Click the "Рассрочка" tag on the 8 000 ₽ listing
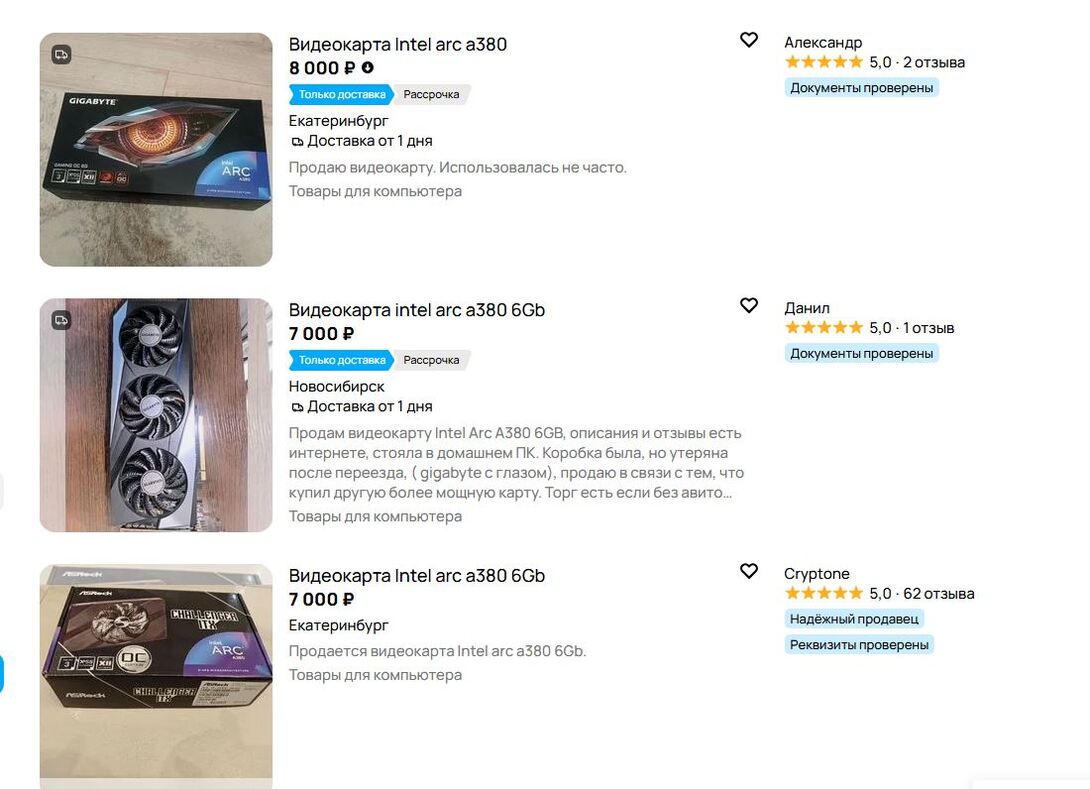Image resolution: width=1090 pixels, height=789 pixels. tap(431, 95)
